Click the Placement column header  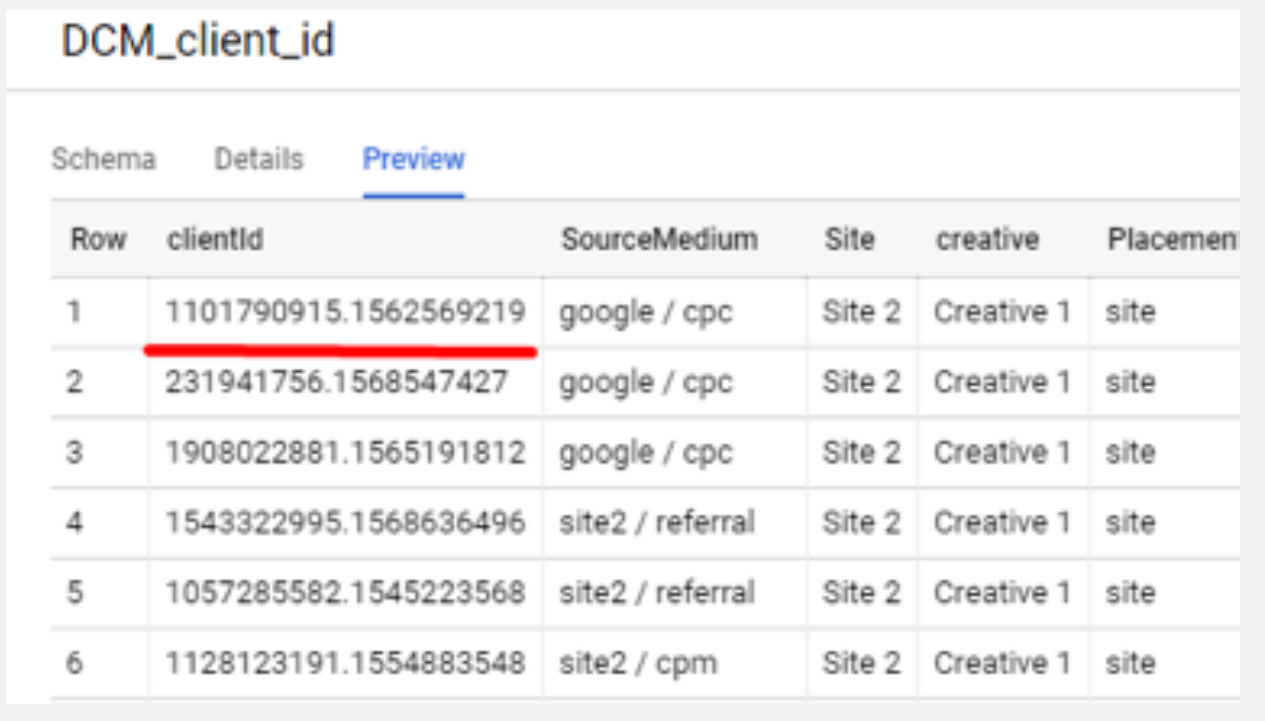pyautogui.click(x=1171, y=240)
